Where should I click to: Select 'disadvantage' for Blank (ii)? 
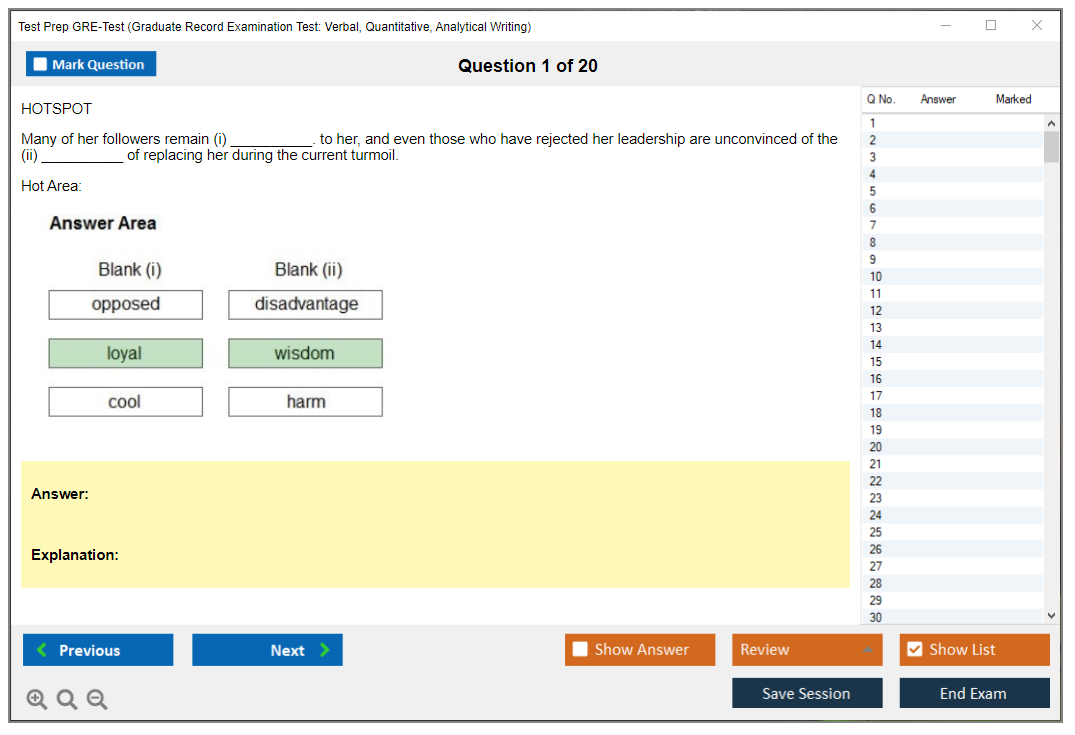[x=305, y=305]
